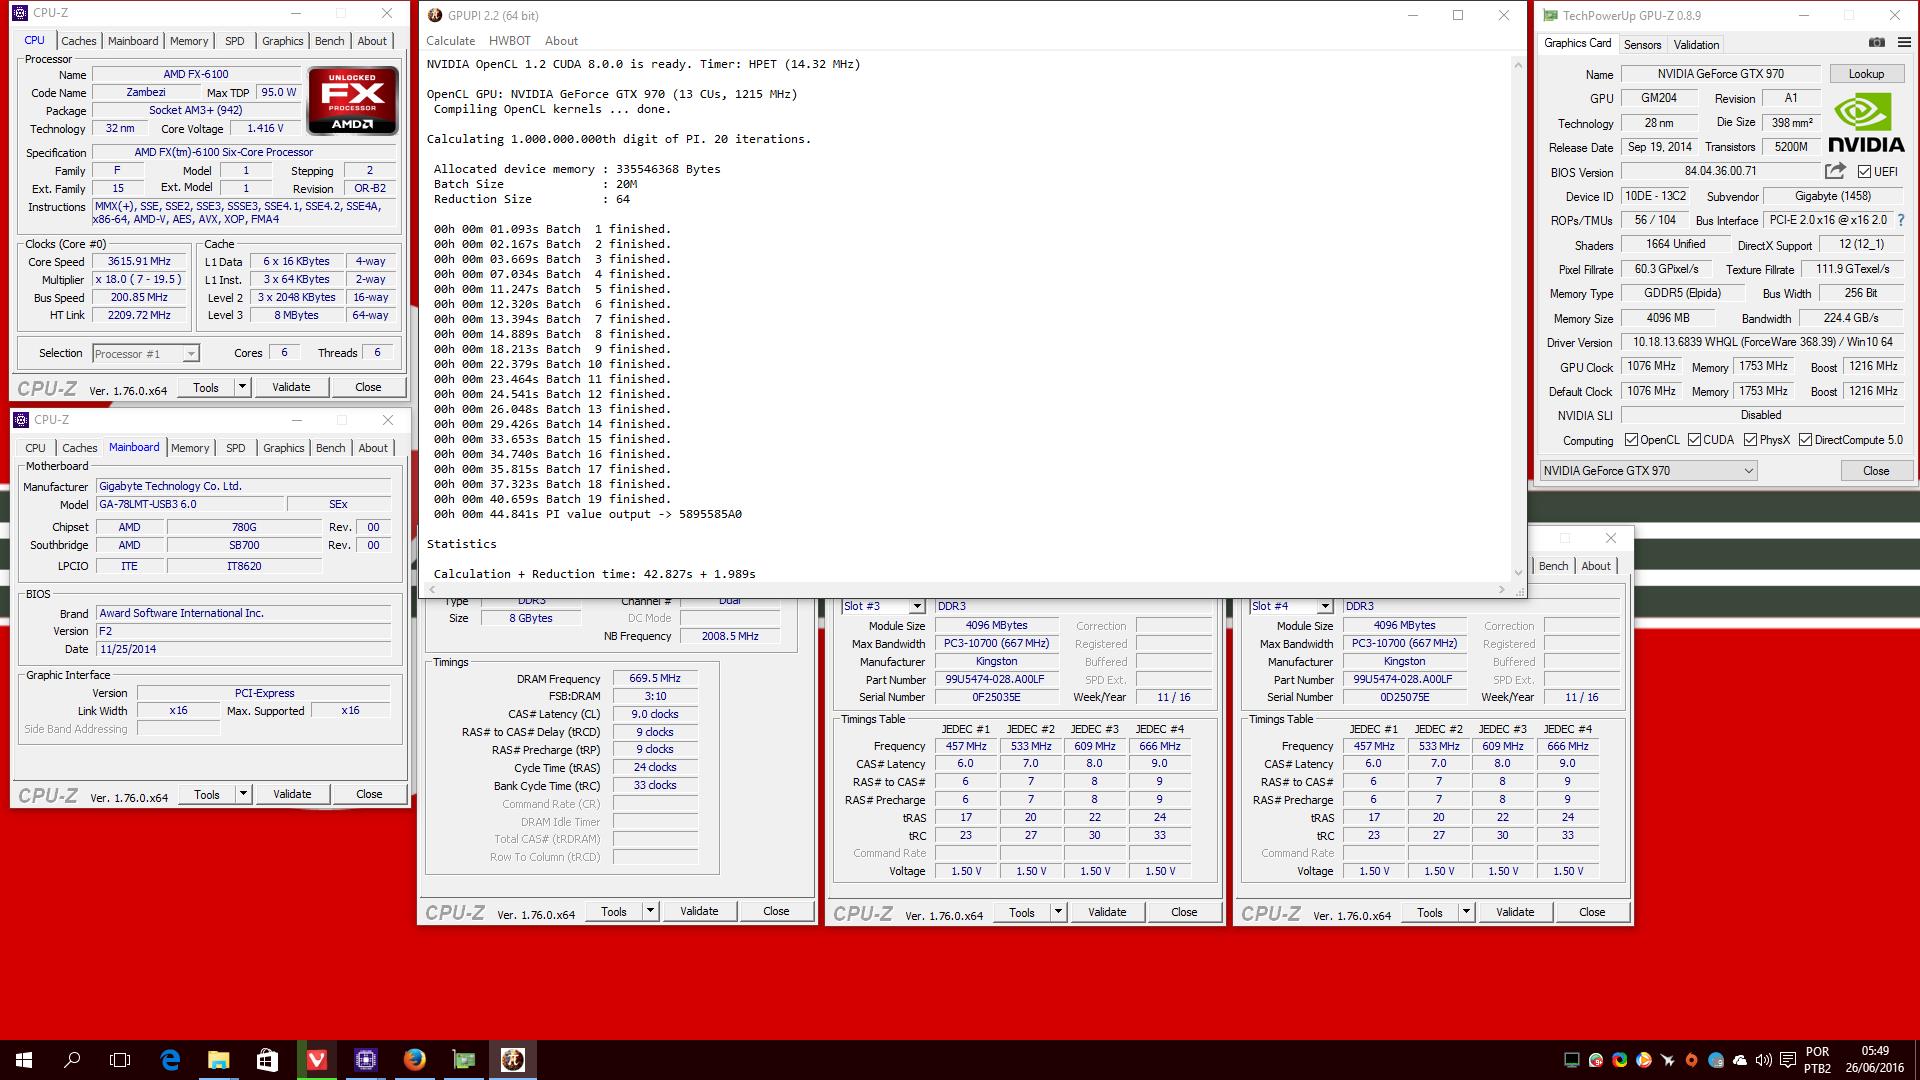
Task: Click Validate in the CPU-Z Mainboard window
Action: (292, 794)
